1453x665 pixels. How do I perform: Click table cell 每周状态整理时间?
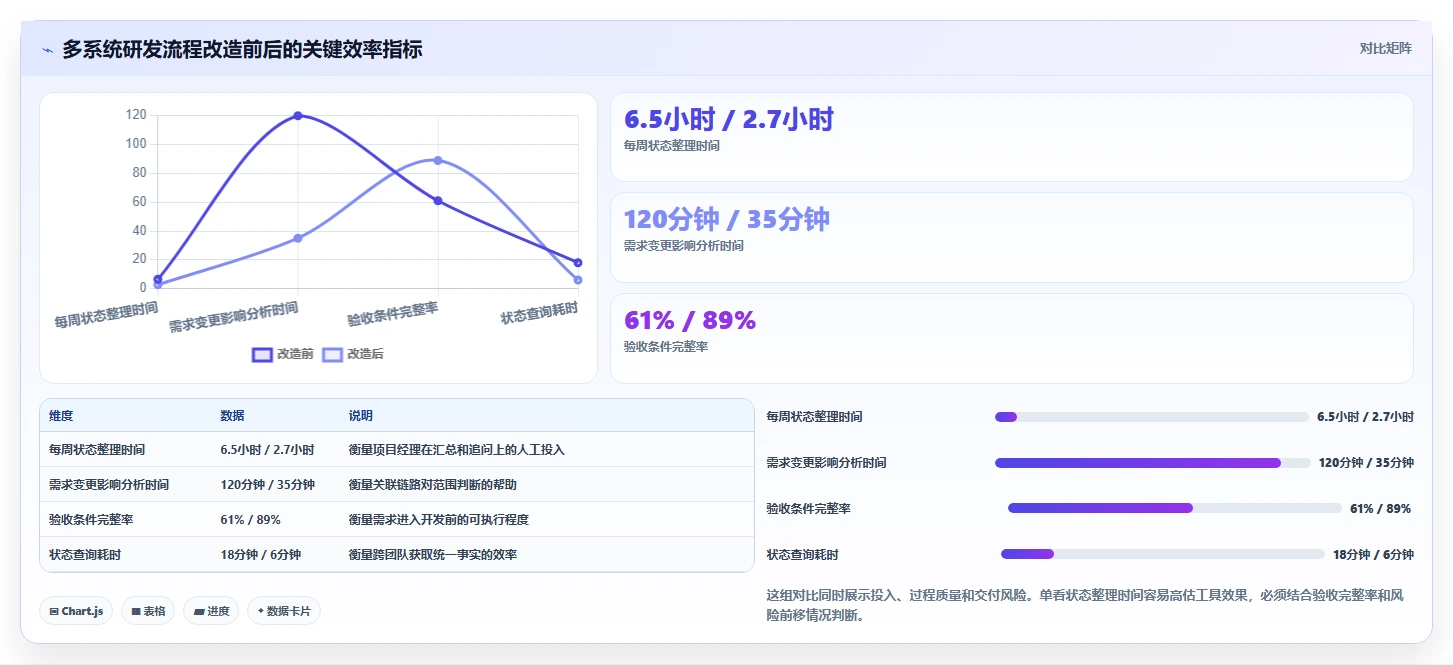click(x=97, y=450)
